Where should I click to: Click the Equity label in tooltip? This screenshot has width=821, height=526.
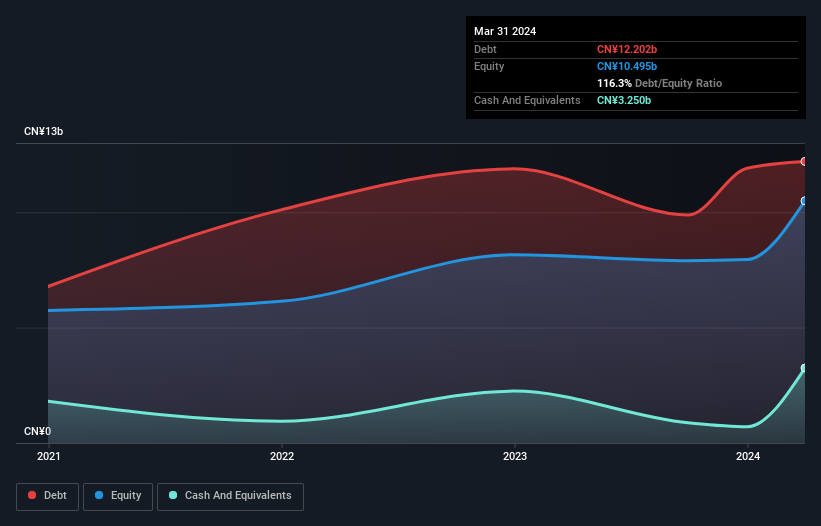(x=489, y=66)
